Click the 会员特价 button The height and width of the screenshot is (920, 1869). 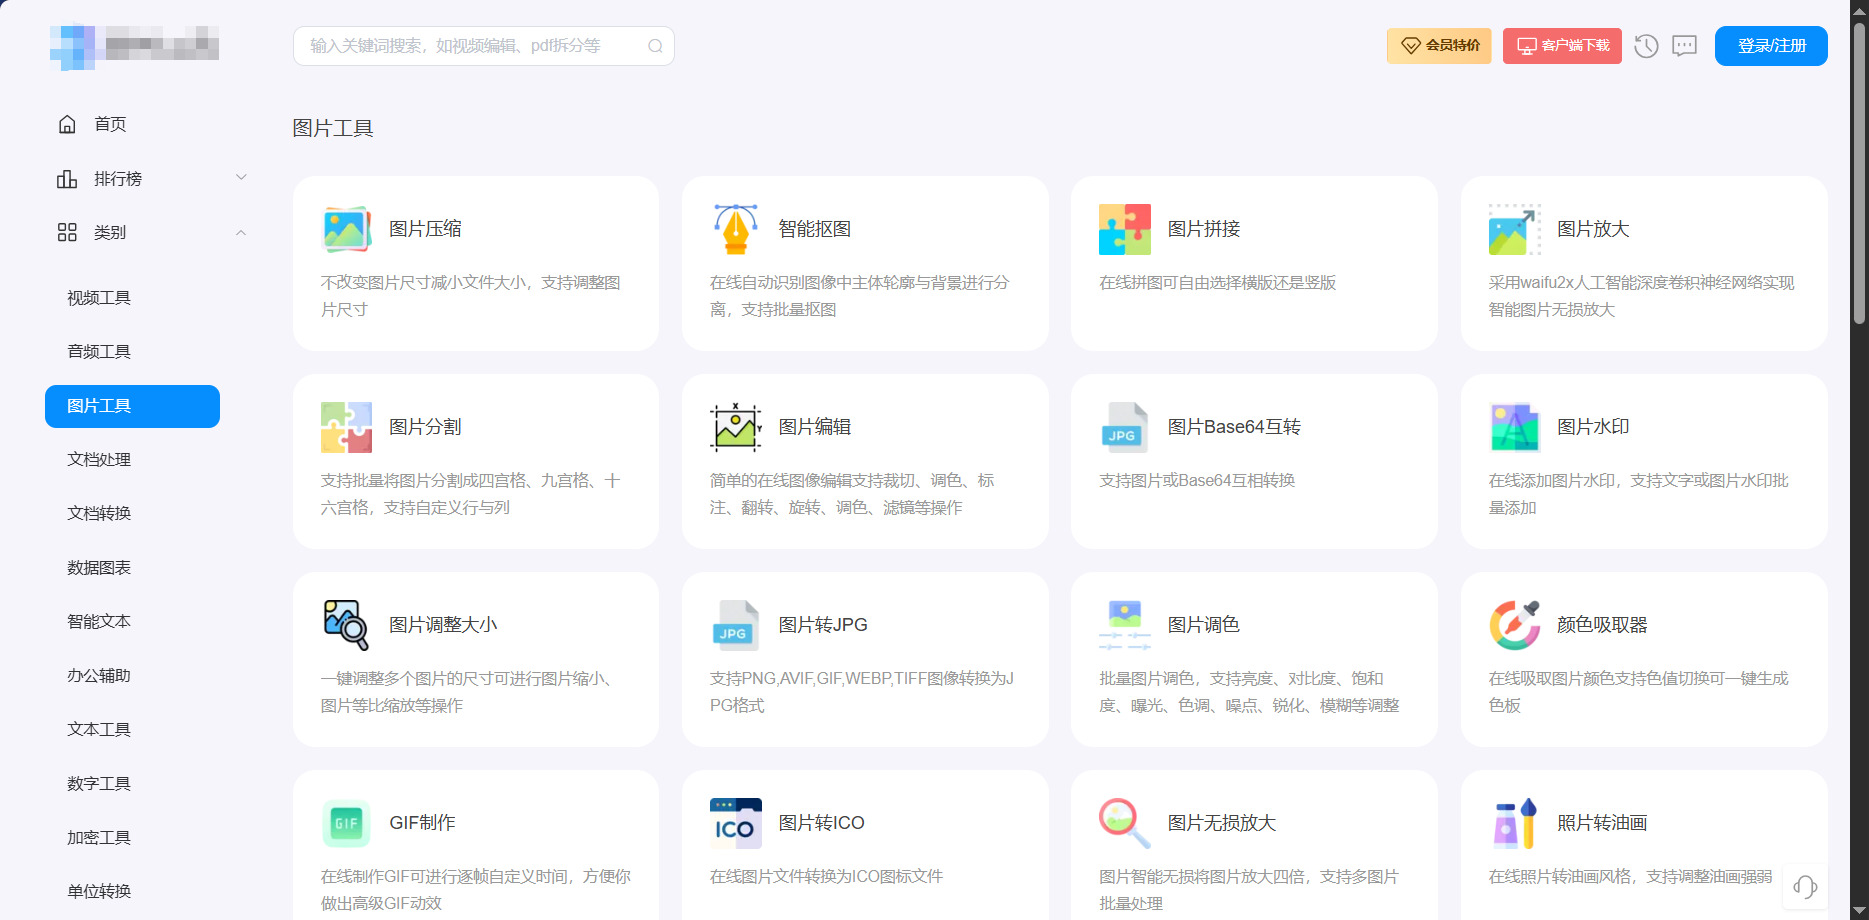(1439, 46)
